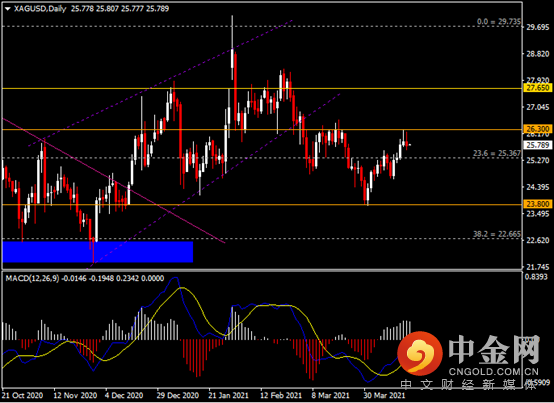
Task: Click the 12 Nov 2020 date label
Action: 75,396
